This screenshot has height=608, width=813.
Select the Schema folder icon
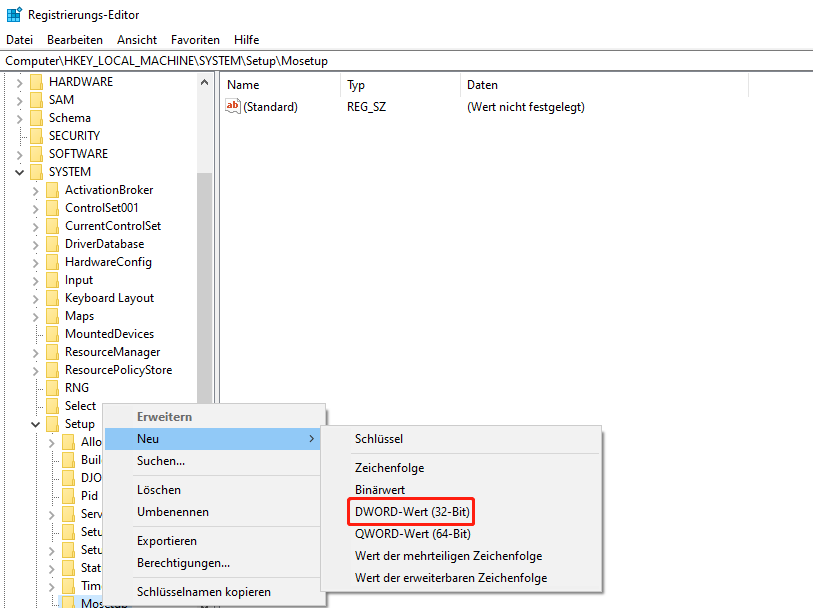click(x=36, y=118)
